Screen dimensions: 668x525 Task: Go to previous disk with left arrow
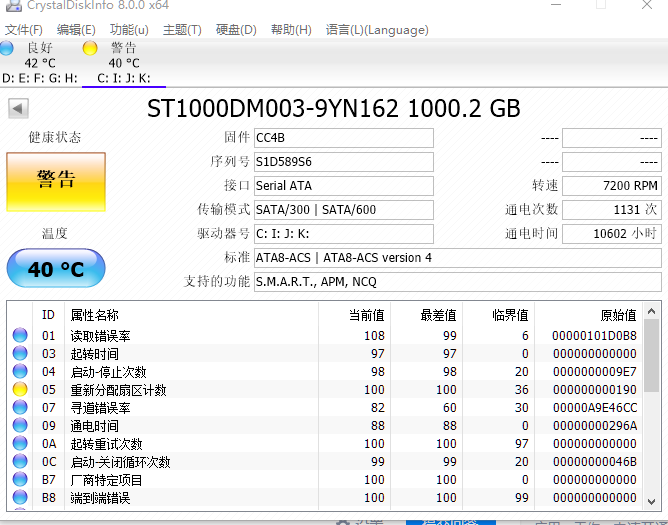18,109
